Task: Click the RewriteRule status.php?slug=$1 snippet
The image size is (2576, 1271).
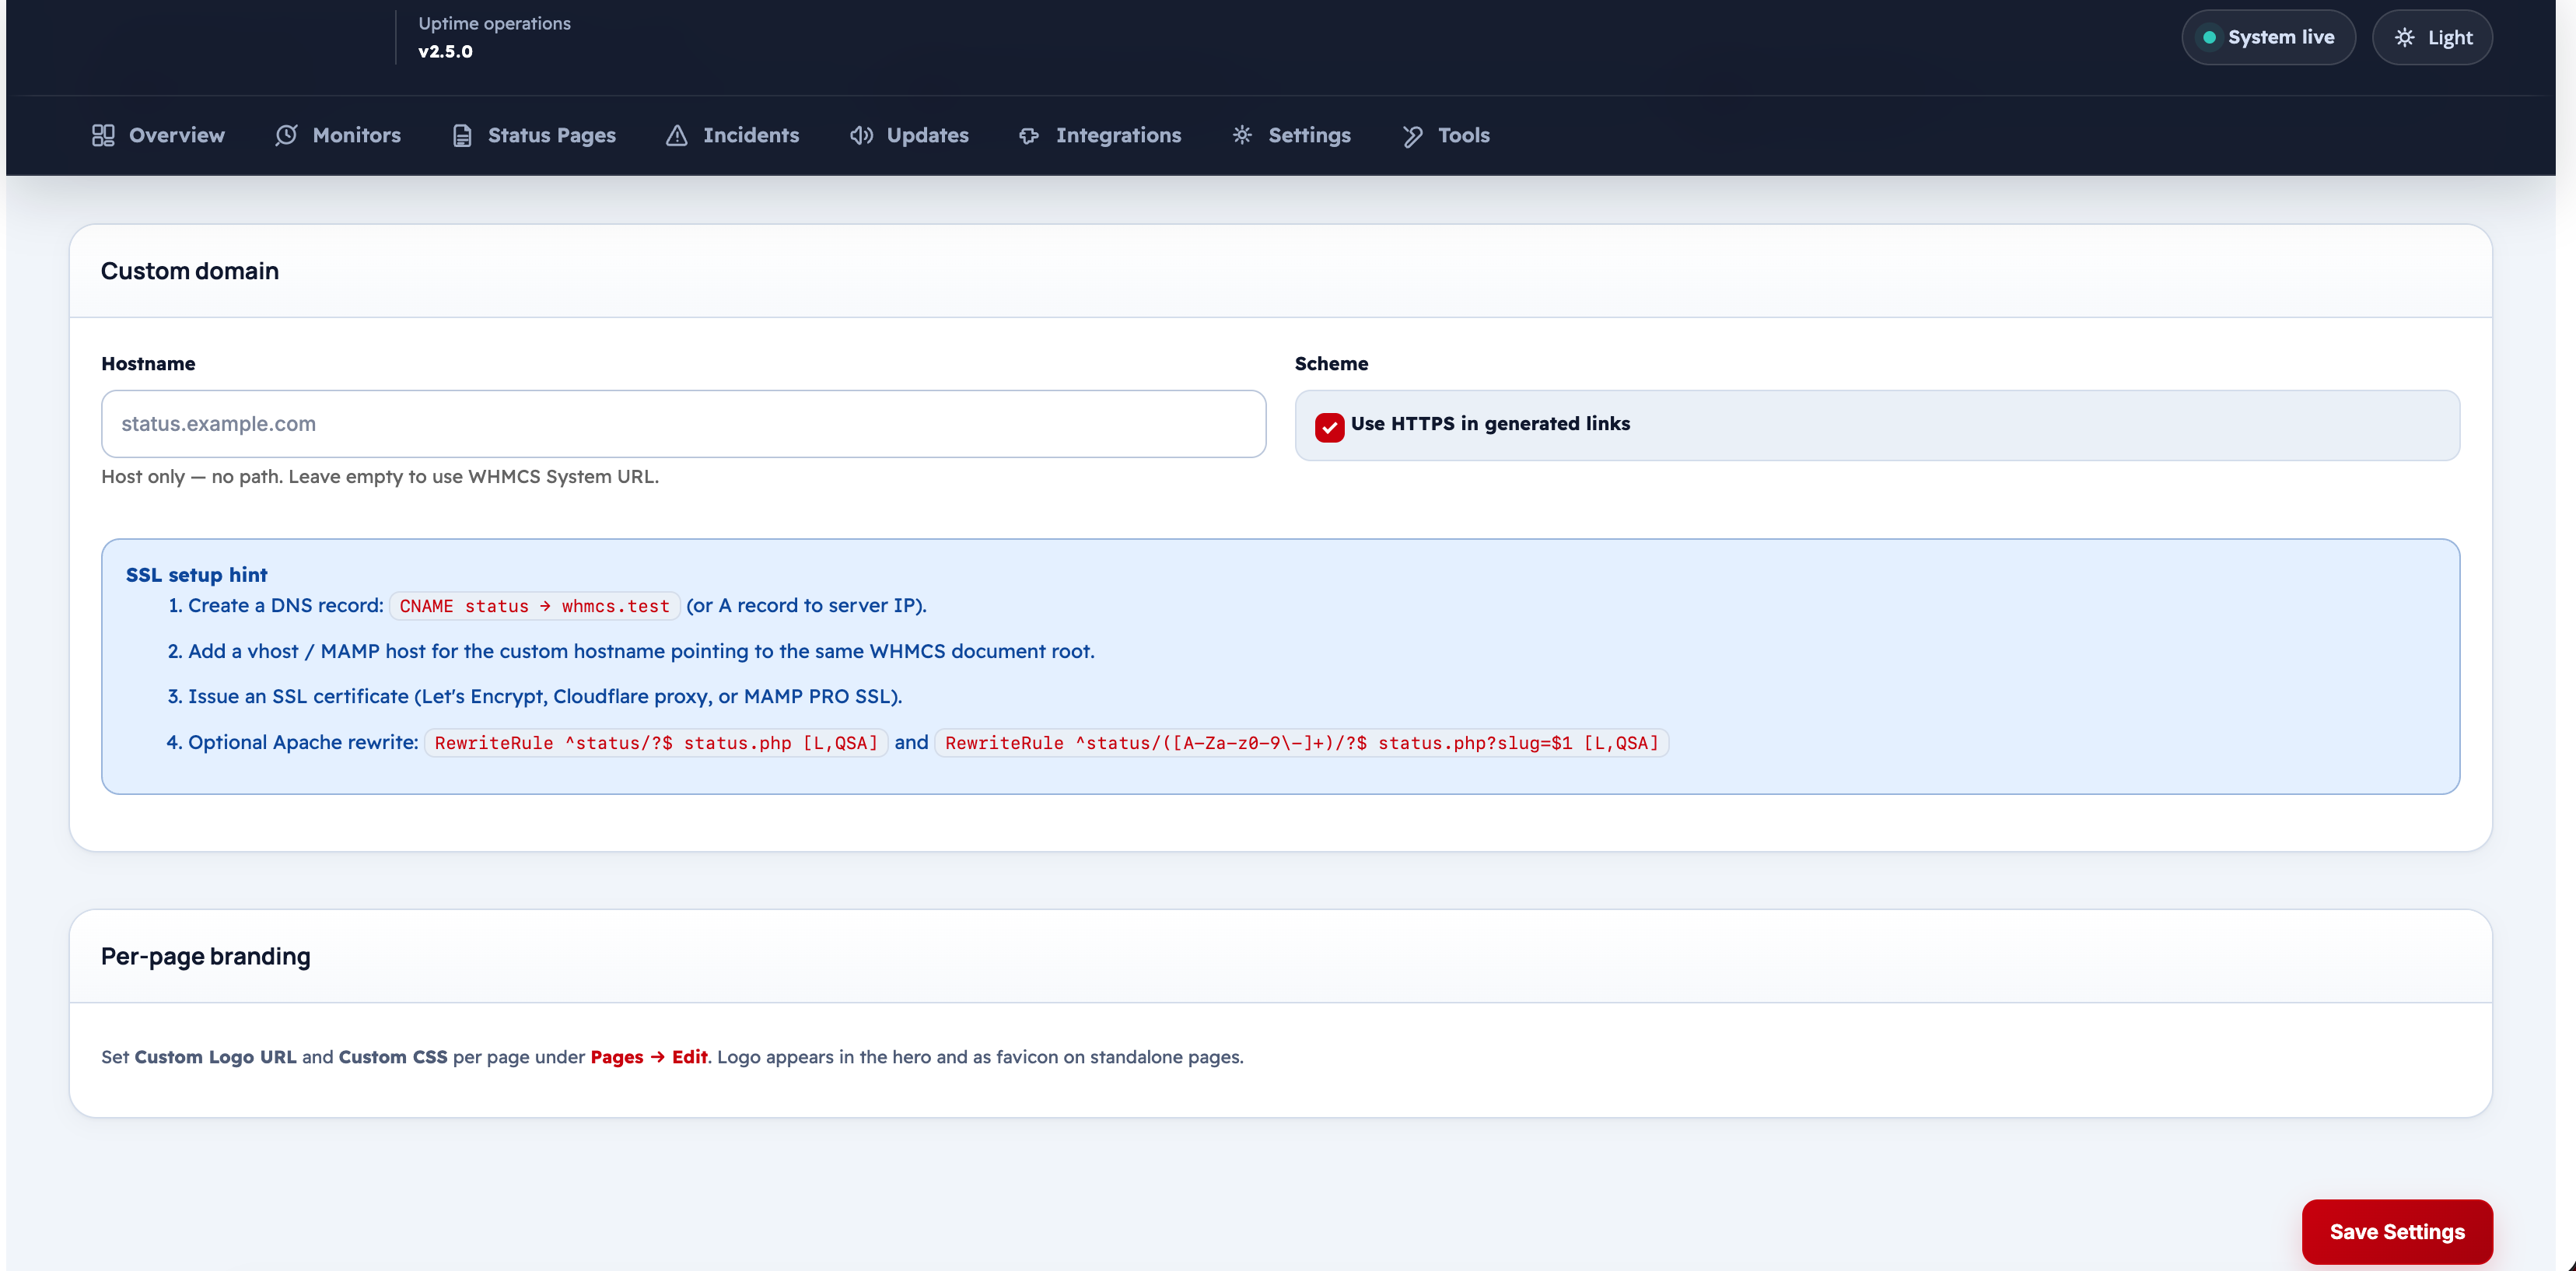Action: [x=1301, y=743]
